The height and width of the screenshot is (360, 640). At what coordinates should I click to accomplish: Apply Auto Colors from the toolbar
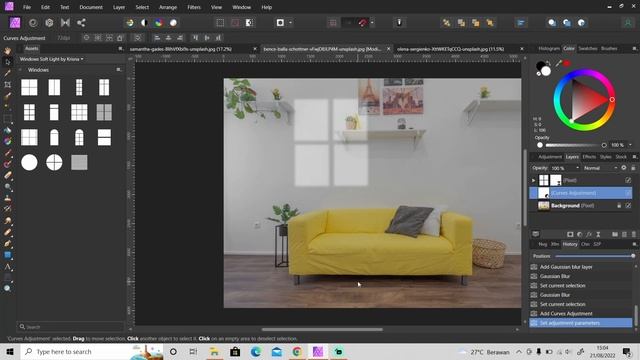(x=159, y=23)
